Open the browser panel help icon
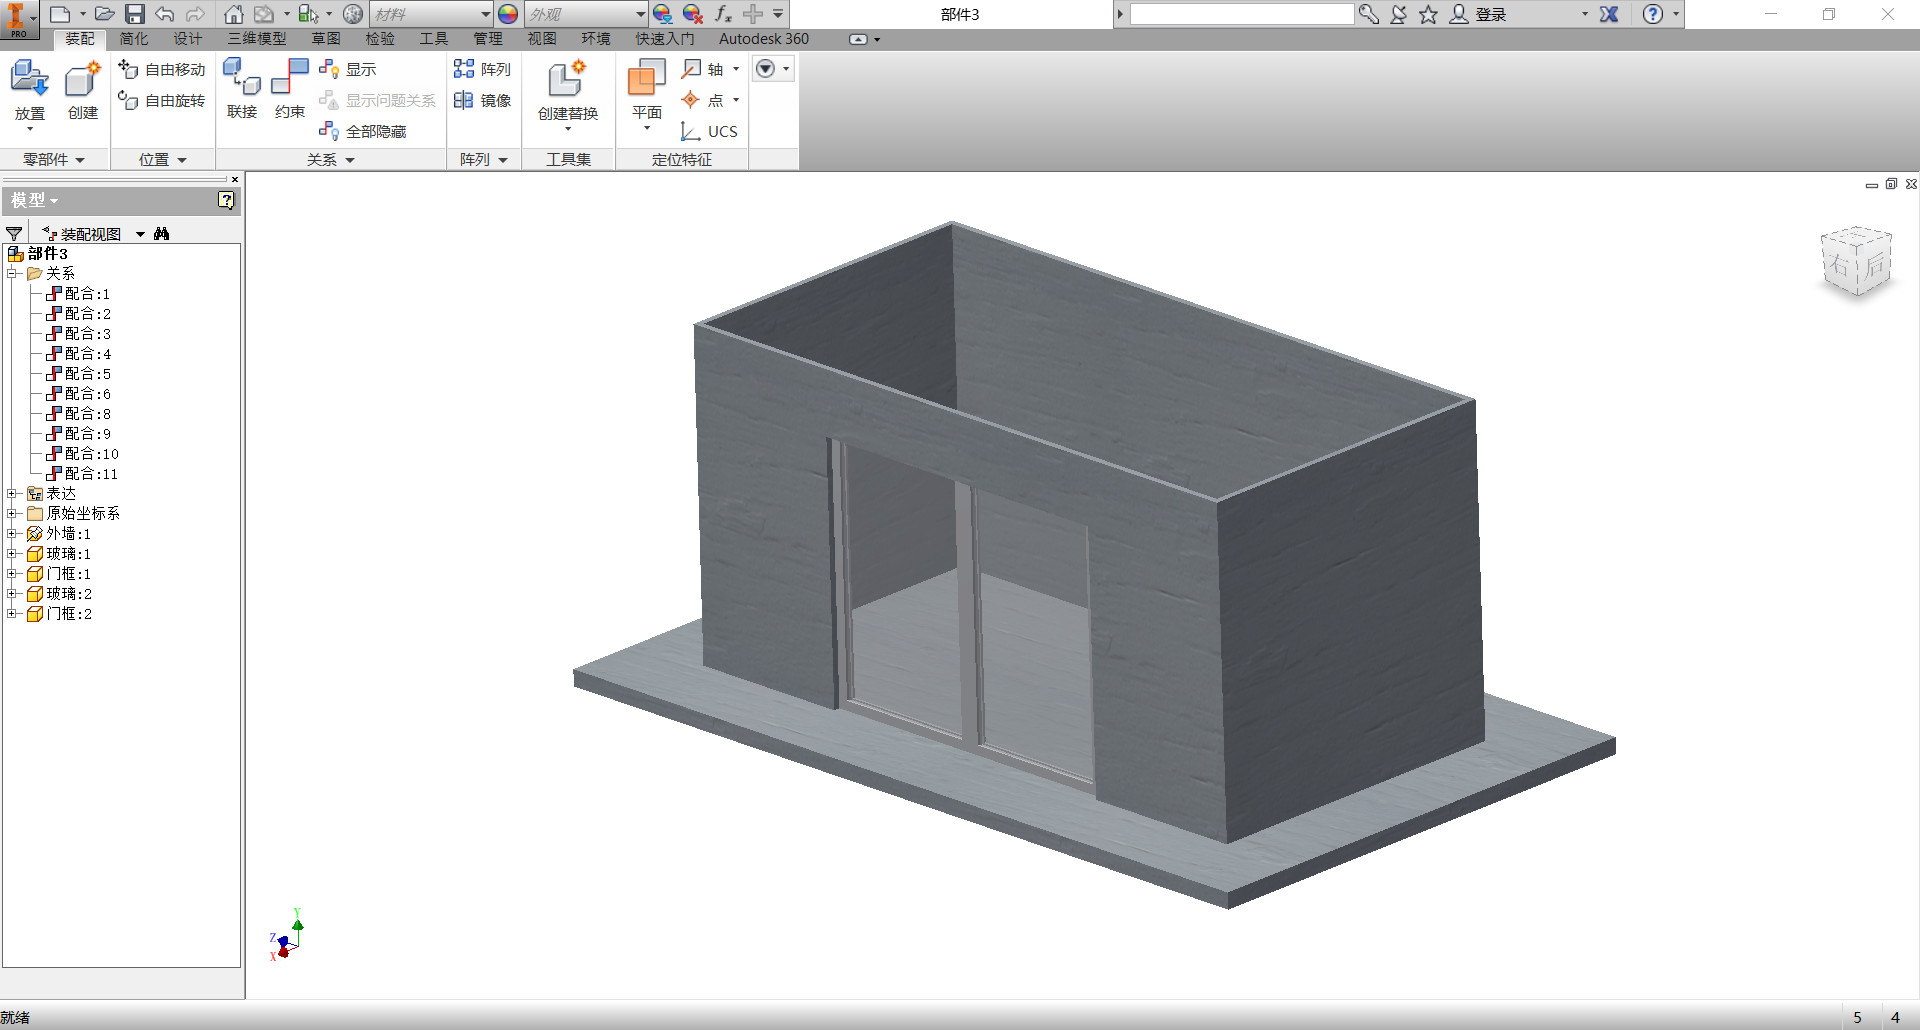The width and height of the screenshot is (1920, 1030). tap(226, 200)
